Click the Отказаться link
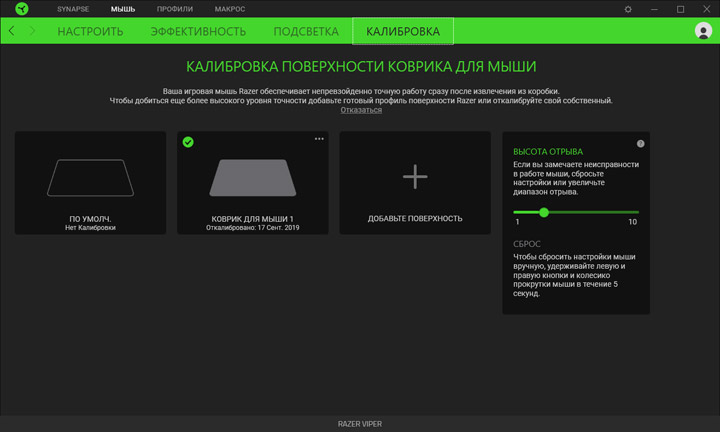This screenshot has width=720, height=432. coord(361,110)
